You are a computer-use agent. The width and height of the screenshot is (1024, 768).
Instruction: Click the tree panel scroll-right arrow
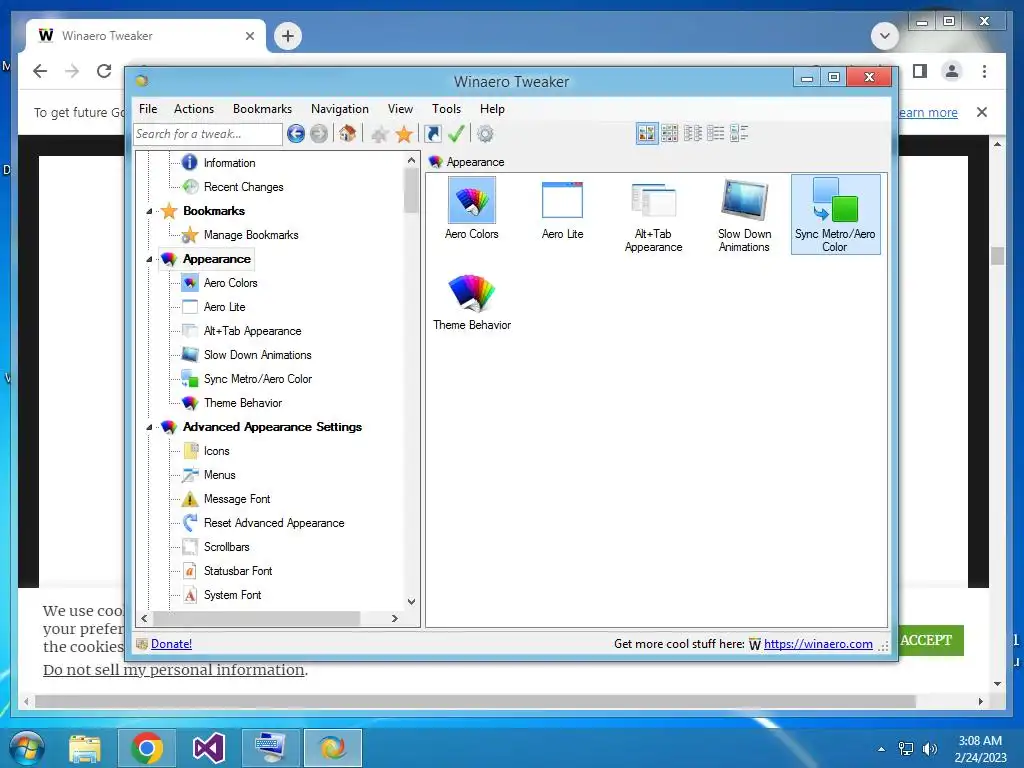394,618
